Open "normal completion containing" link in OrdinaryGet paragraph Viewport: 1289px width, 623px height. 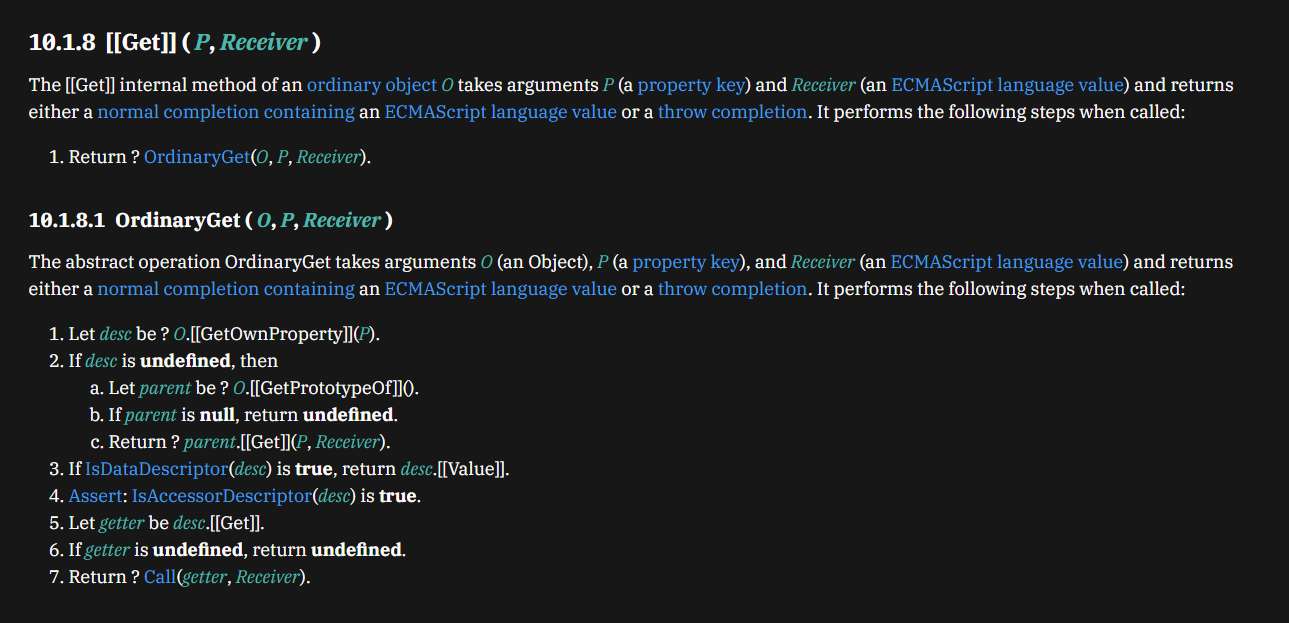(x=225, y=289)
